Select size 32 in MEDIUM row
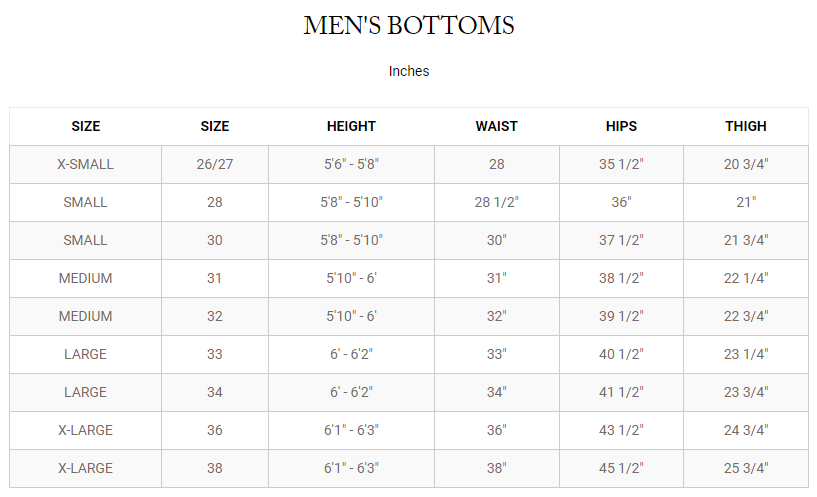Viewport: 817px width, 497px height. point(215,316)
